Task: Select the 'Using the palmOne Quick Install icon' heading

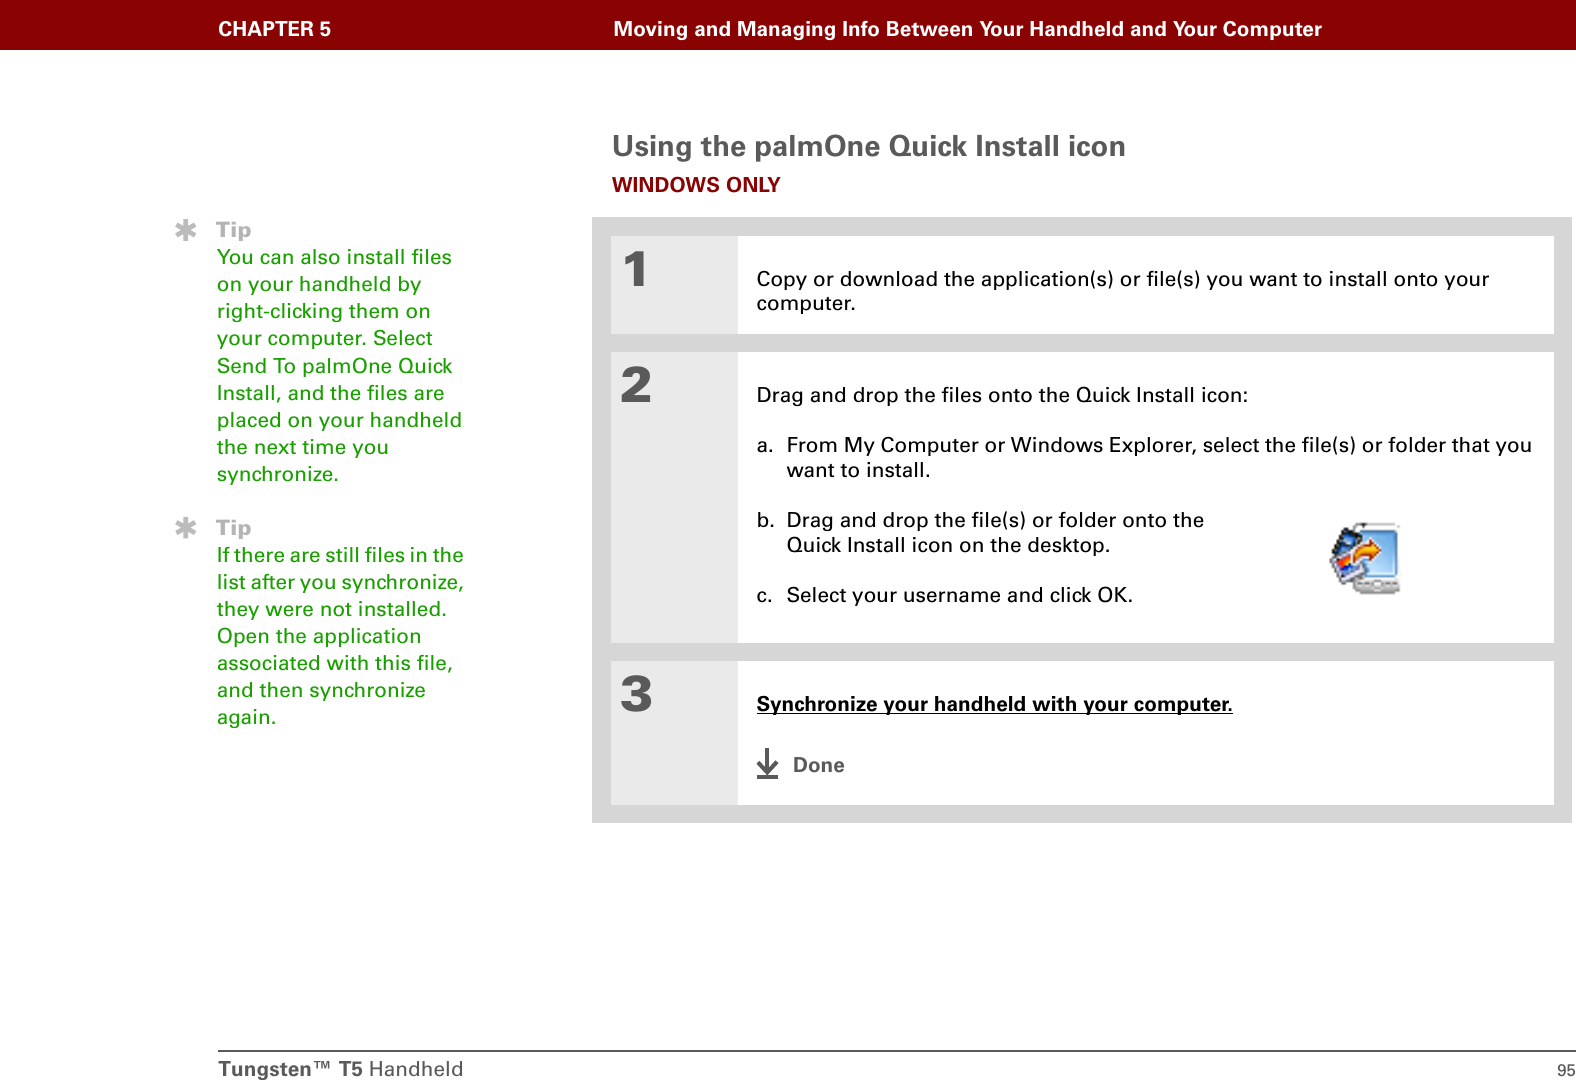Action: pos(869,146)
